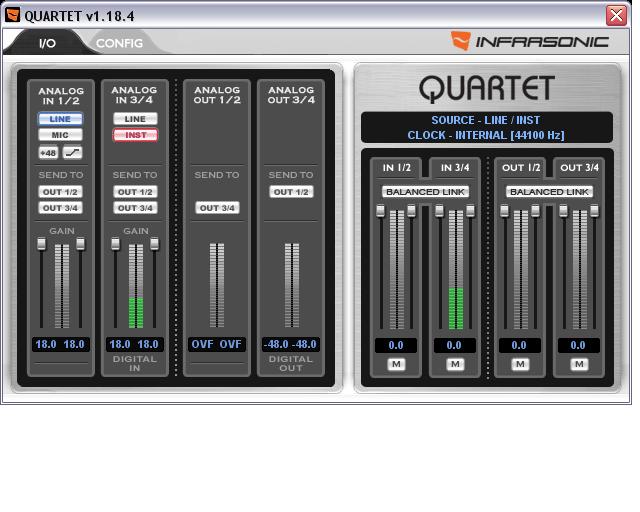Send Analog Out 3/4 to OUT 1/2

click(291, 191)
